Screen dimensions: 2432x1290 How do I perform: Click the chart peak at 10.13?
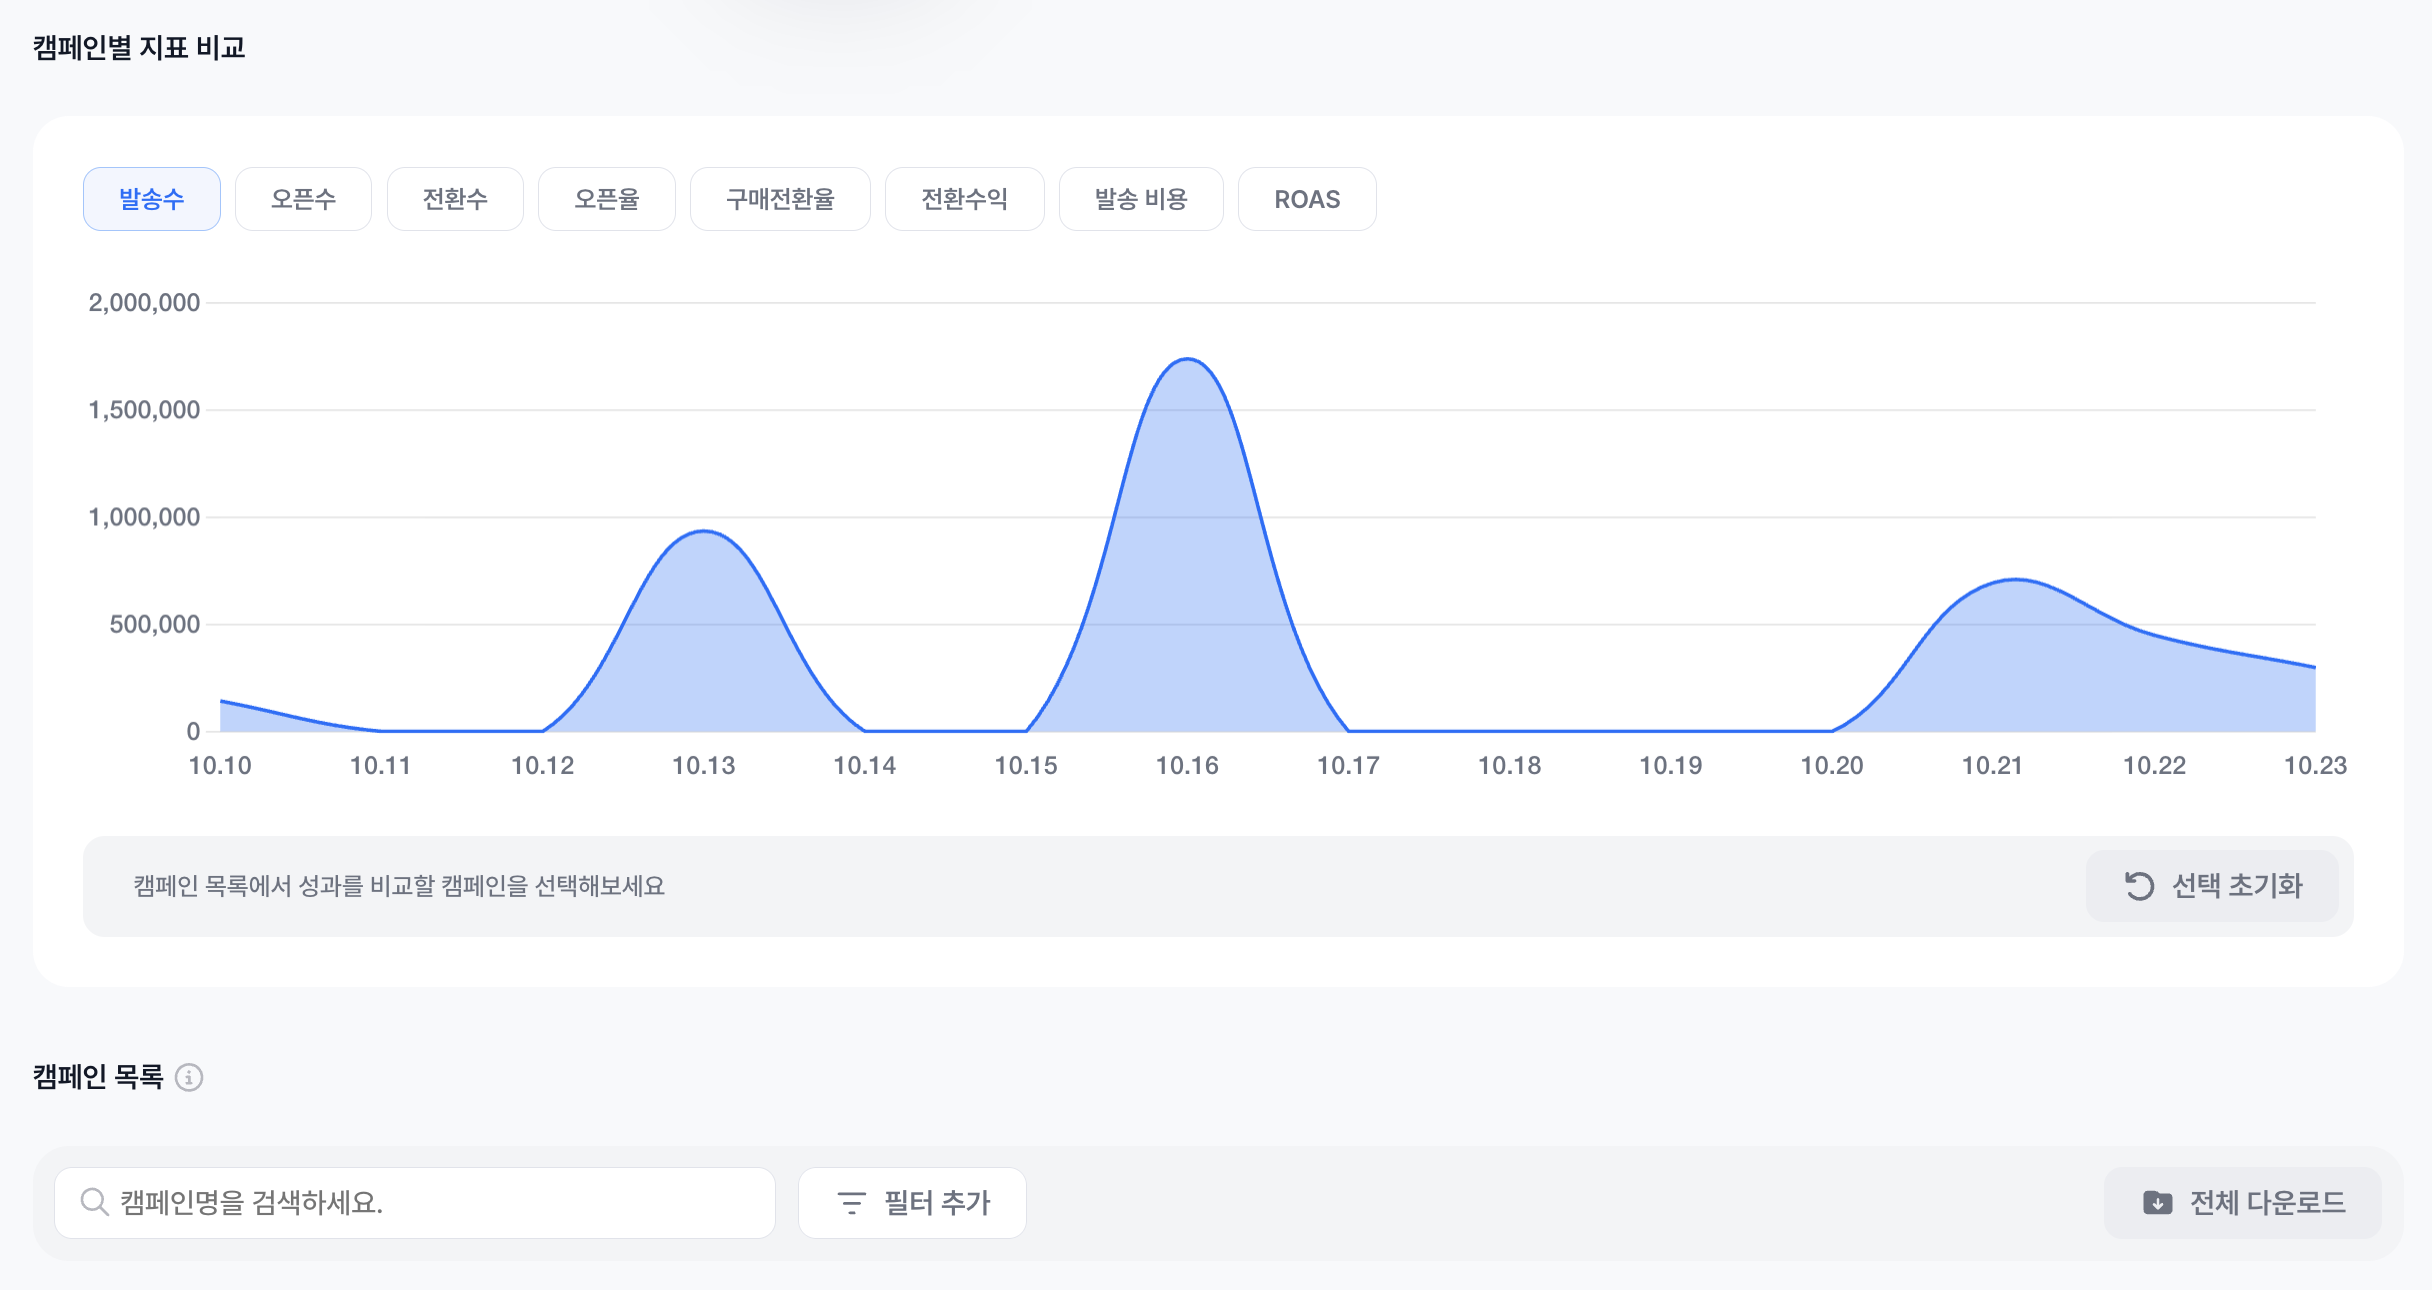tap(704, 531)
